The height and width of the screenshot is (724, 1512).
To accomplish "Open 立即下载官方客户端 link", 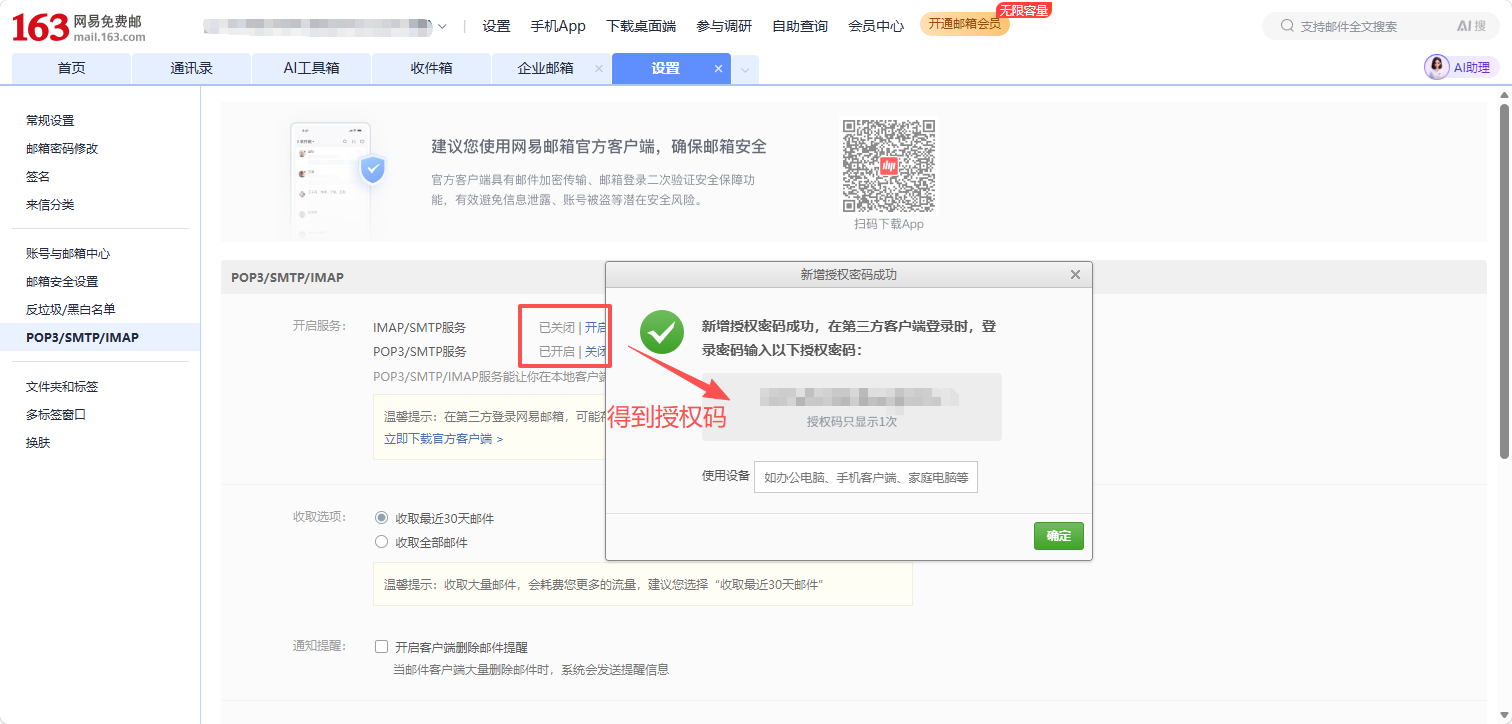I will coord(443,439).
